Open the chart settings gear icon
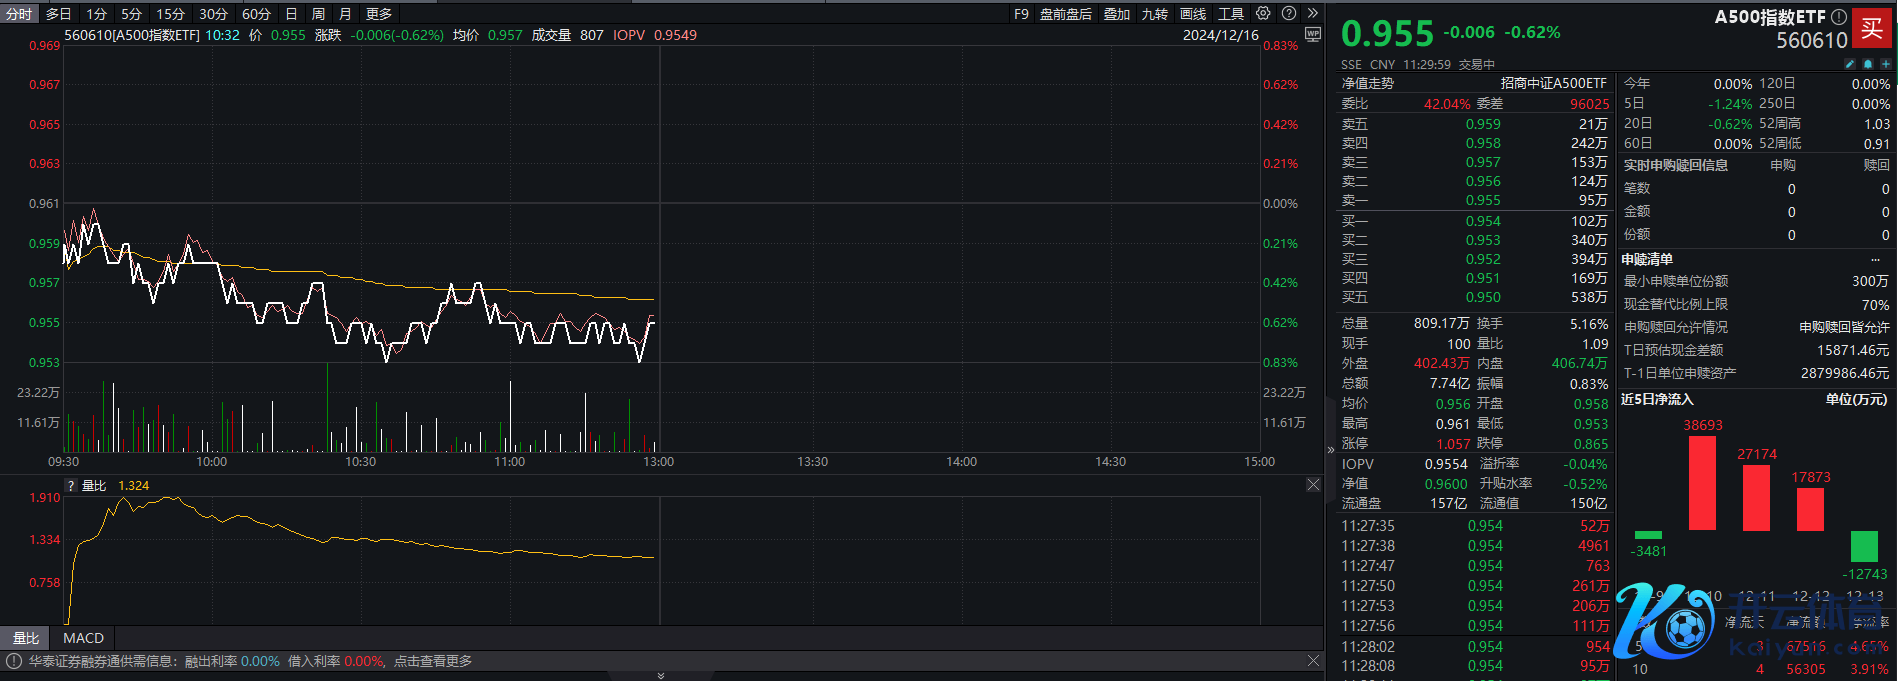This screenshot has width=1898, height=681. [1263, 14]
